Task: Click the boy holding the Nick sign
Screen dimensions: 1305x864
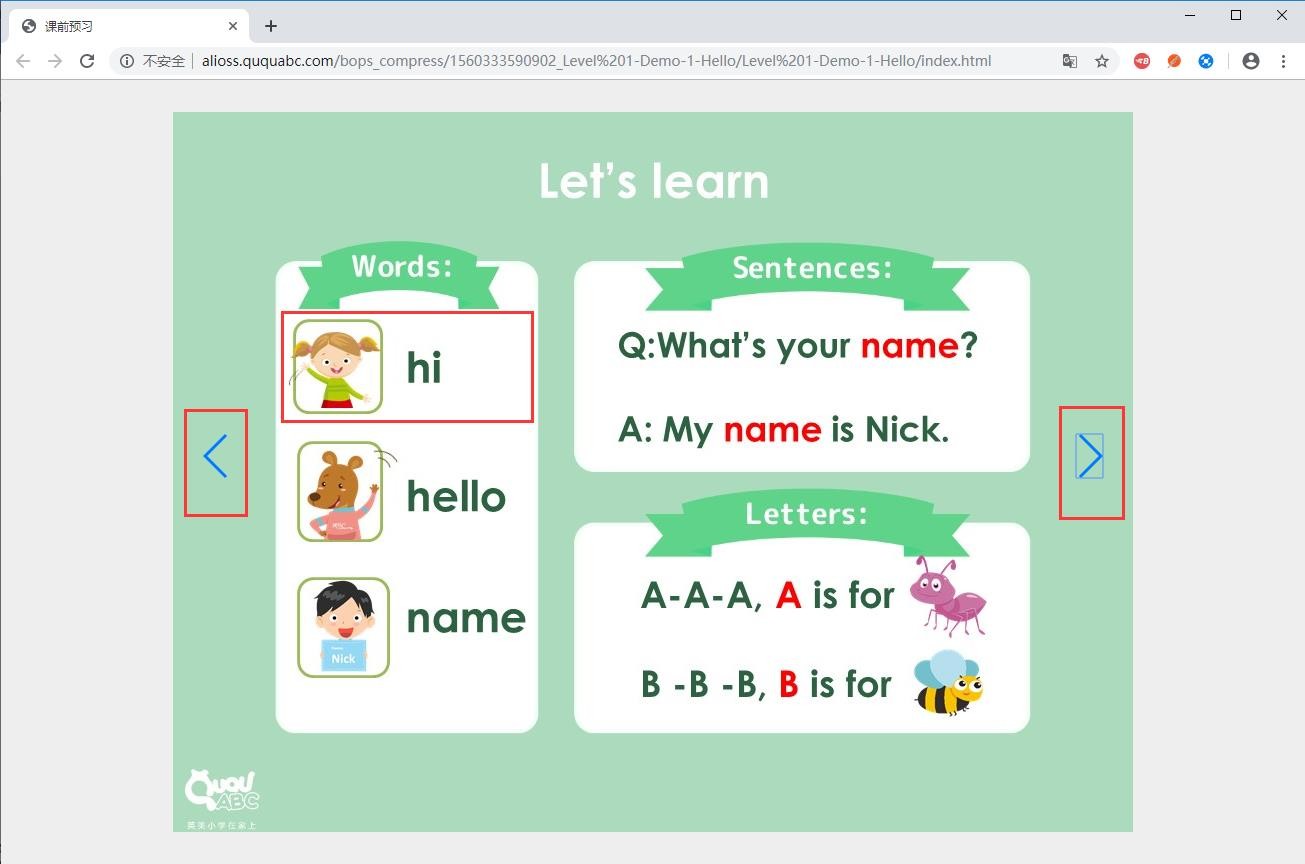Action: [343, 628]
